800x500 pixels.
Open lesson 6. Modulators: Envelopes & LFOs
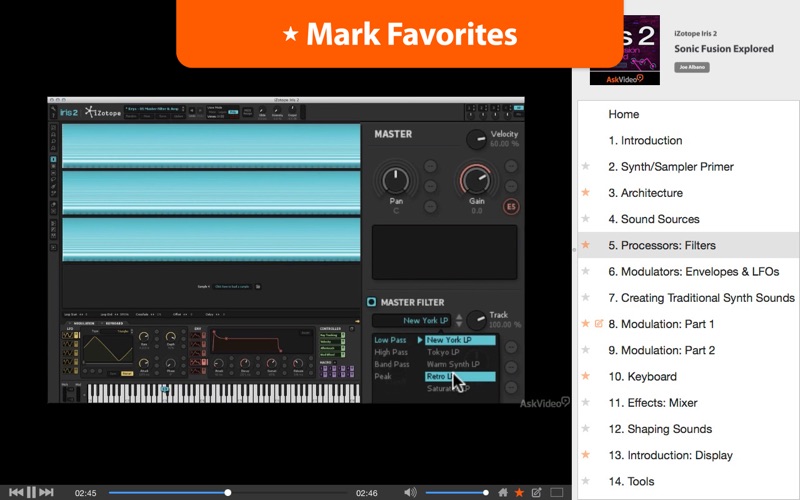688,271
